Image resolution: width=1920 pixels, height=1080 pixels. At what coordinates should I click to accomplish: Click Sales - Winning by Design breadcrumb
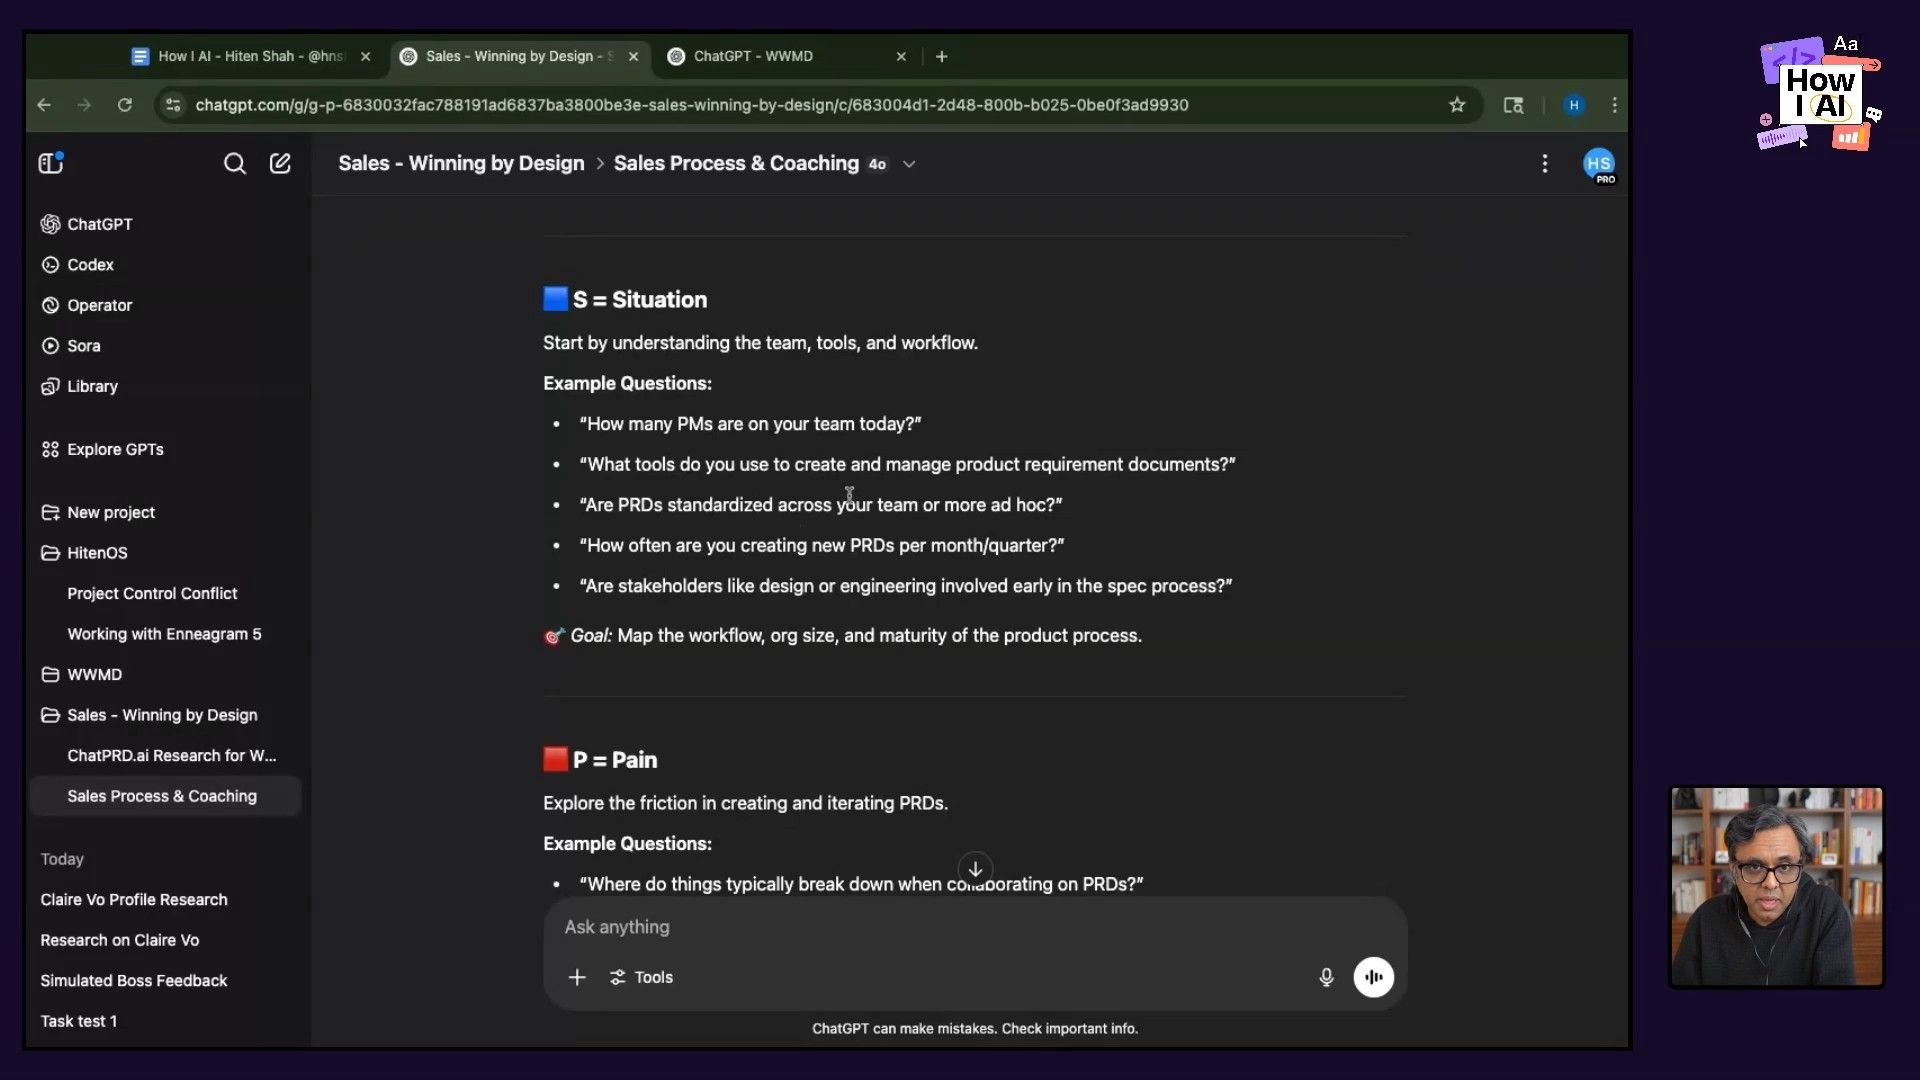[461, 163]
